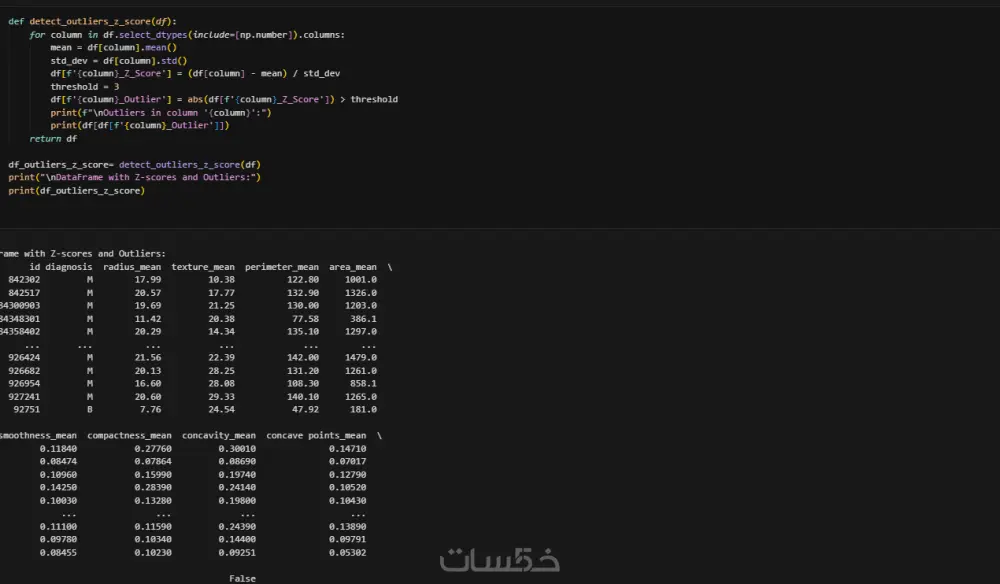Click the area value 1326.0
The image size is (1000, 584).
pyautogui.click(x=361, y=293)
